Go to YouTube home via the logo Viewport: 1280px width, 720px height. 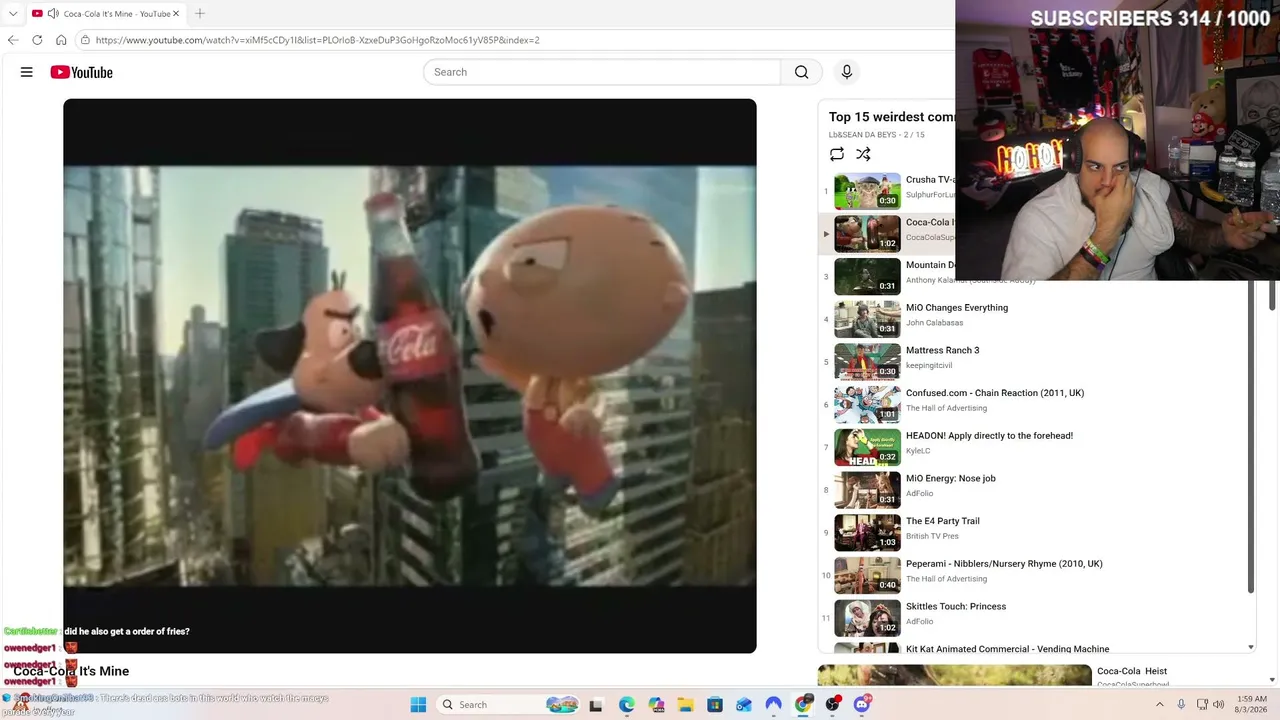(x=81, y=72)
